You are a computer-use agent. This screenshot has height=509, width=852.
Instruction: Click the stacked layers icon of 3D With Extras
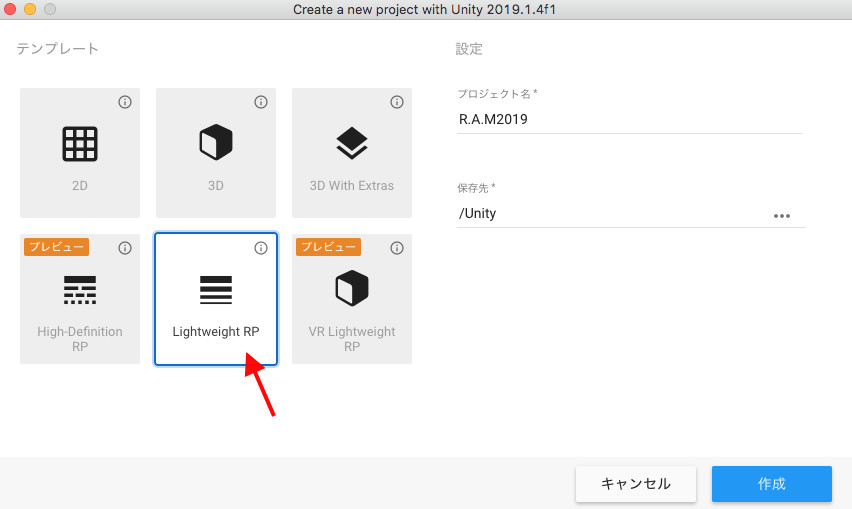352,143
